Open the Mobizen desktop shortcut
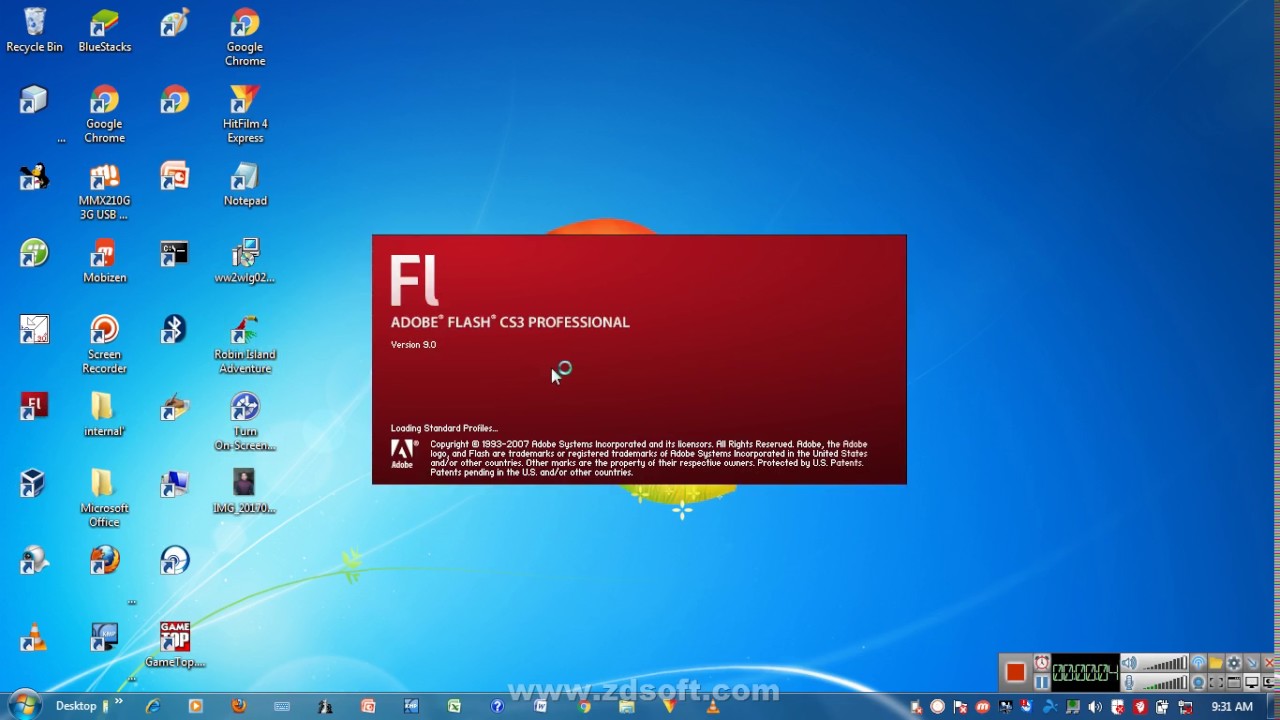 point(104,261)
